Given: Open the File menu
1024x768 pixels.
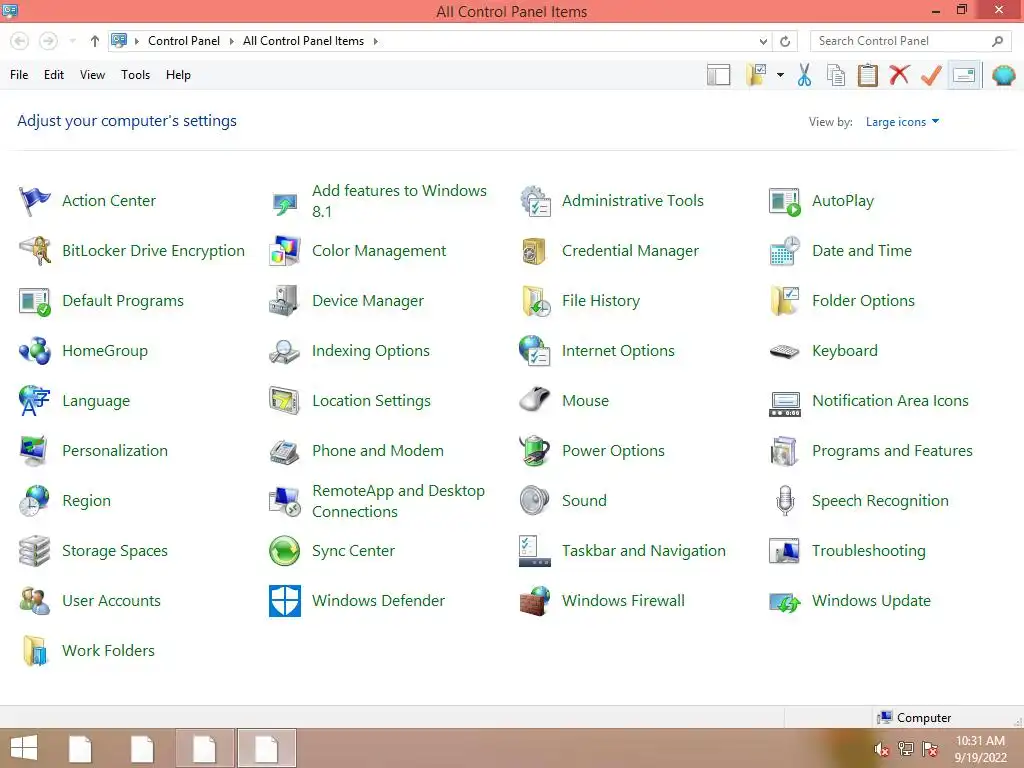Looking at the screenshot, I should (x=19, y=75).
